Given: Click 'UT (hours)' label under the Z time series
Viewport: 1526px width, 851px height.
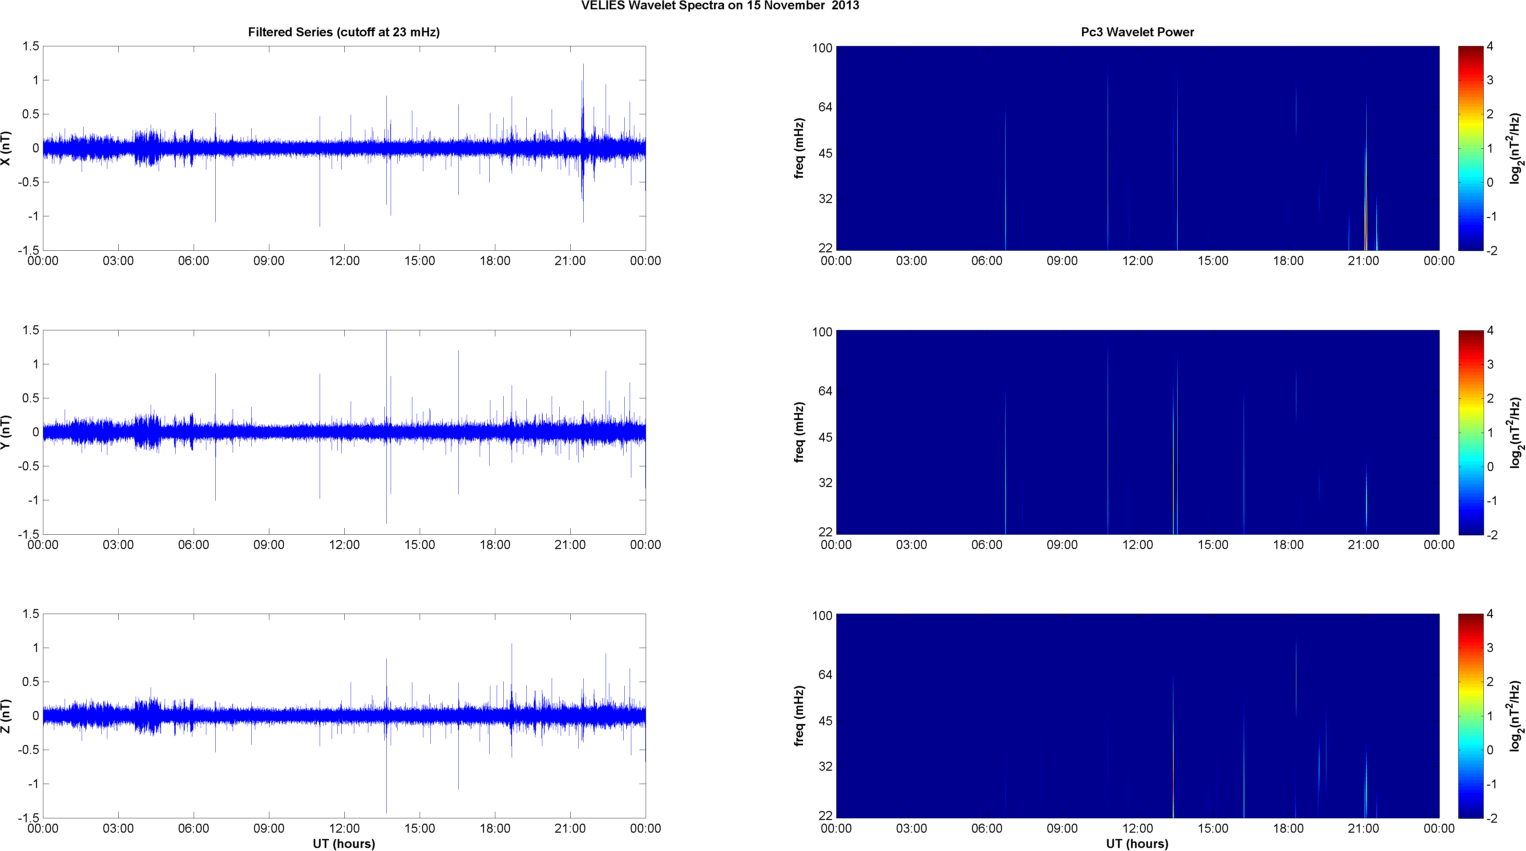Looking at the screenshot, I should coord(344,844).
